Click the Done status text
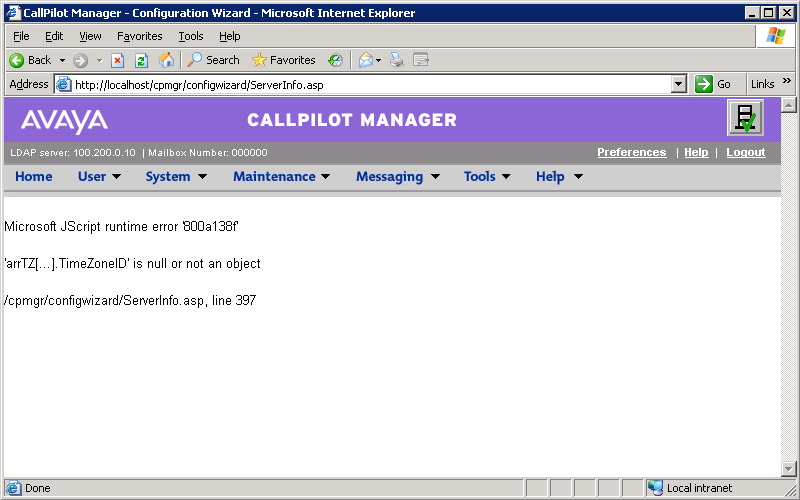This screenshot has width=800, height=500. click(x=38, y=488)
